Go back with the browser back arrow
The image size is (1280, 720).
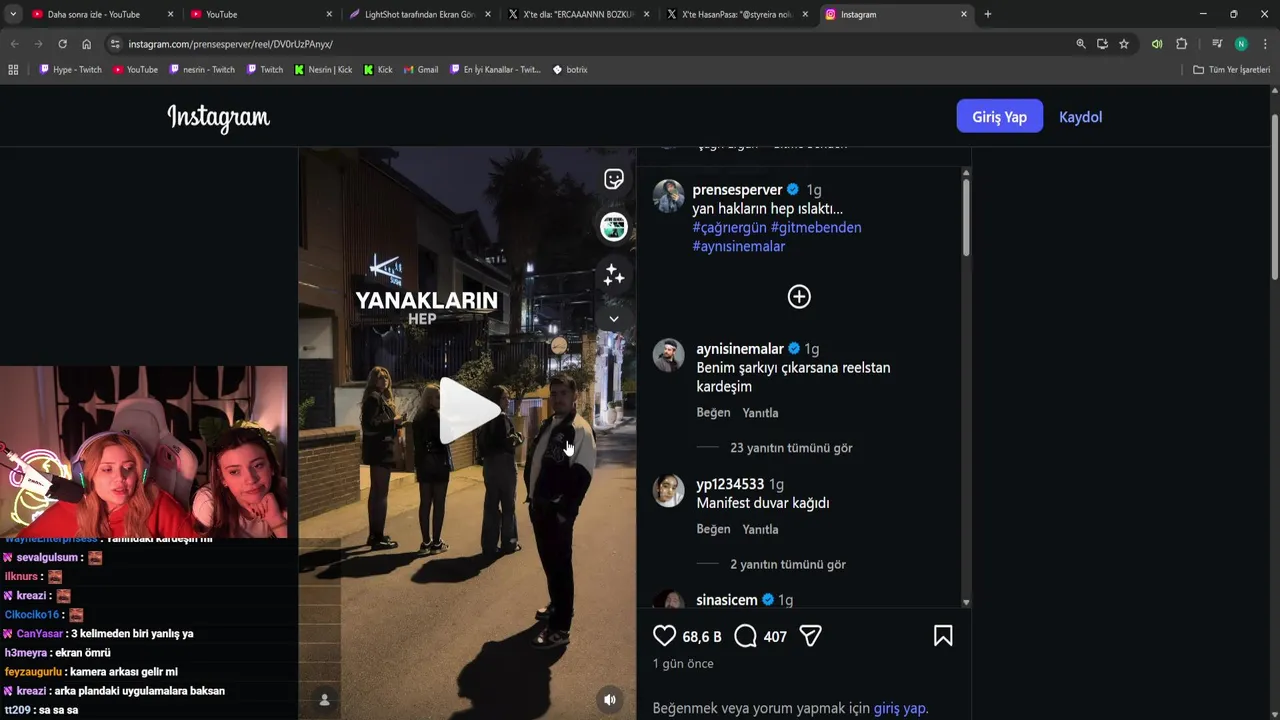14,44
